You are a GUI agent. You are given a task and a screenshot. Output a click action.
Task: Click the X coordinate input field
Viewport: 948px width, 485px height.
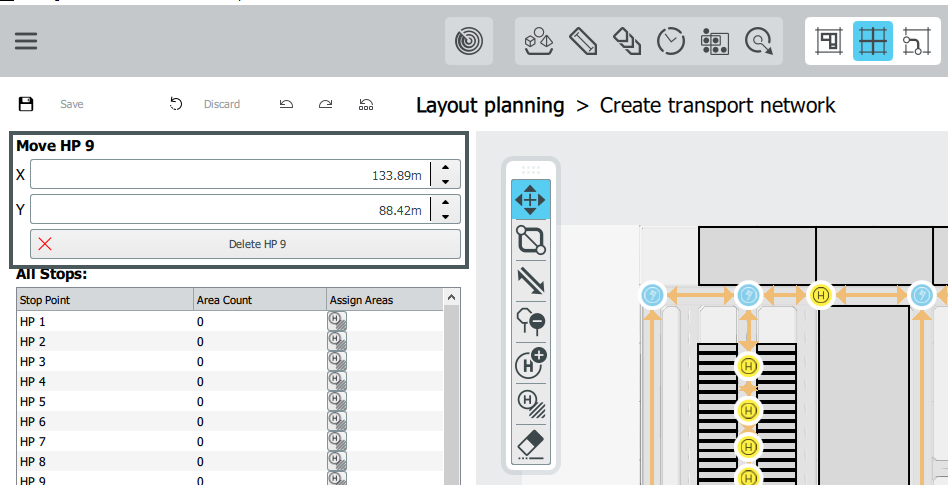tap(230, 175)
